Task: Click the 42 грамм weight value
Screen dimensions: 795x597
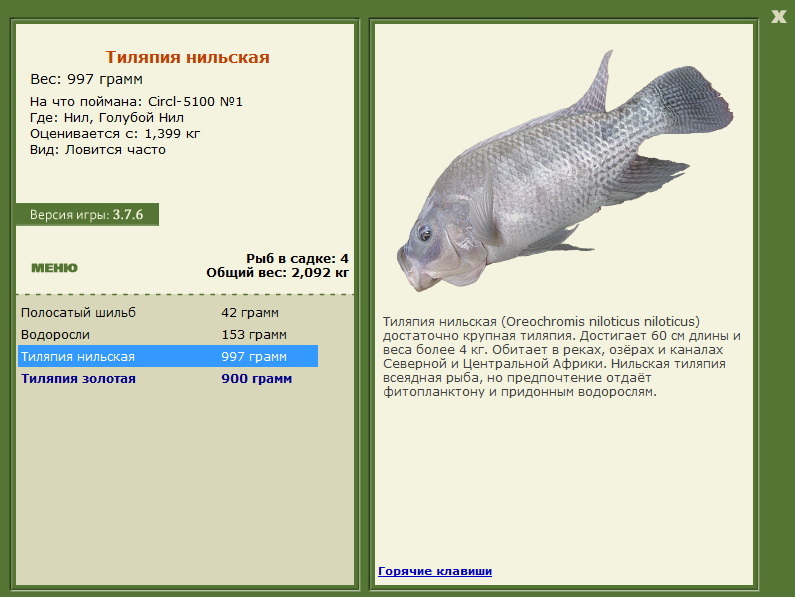Action: coord(250,313)
